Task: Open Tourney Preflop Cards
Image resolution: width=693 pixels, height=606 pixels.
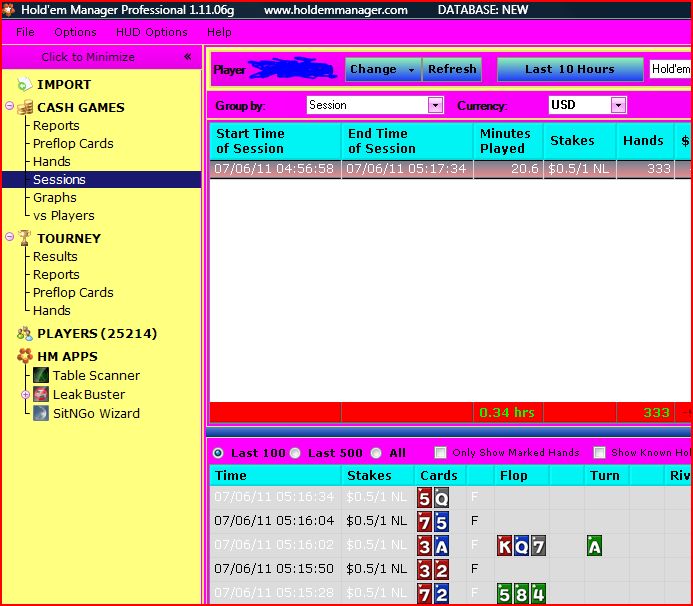Action: click(73, 293)
